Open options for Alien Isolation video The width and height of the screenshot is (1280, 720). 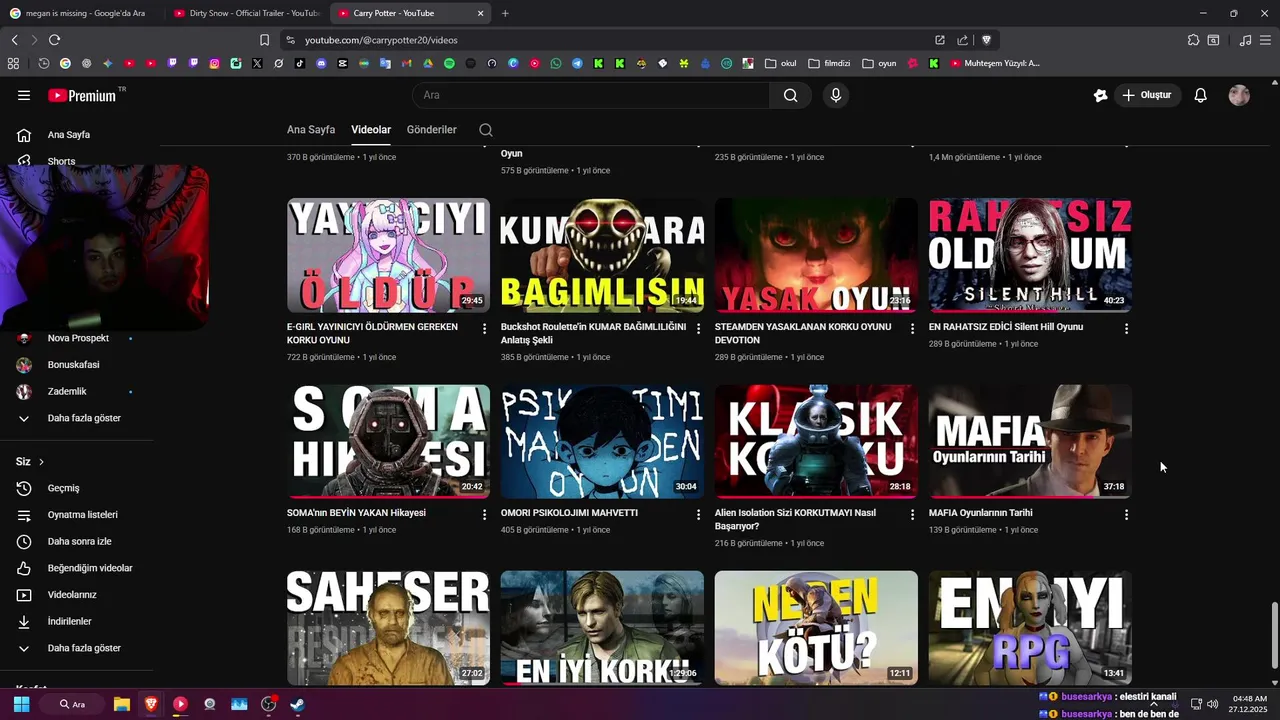912,514
